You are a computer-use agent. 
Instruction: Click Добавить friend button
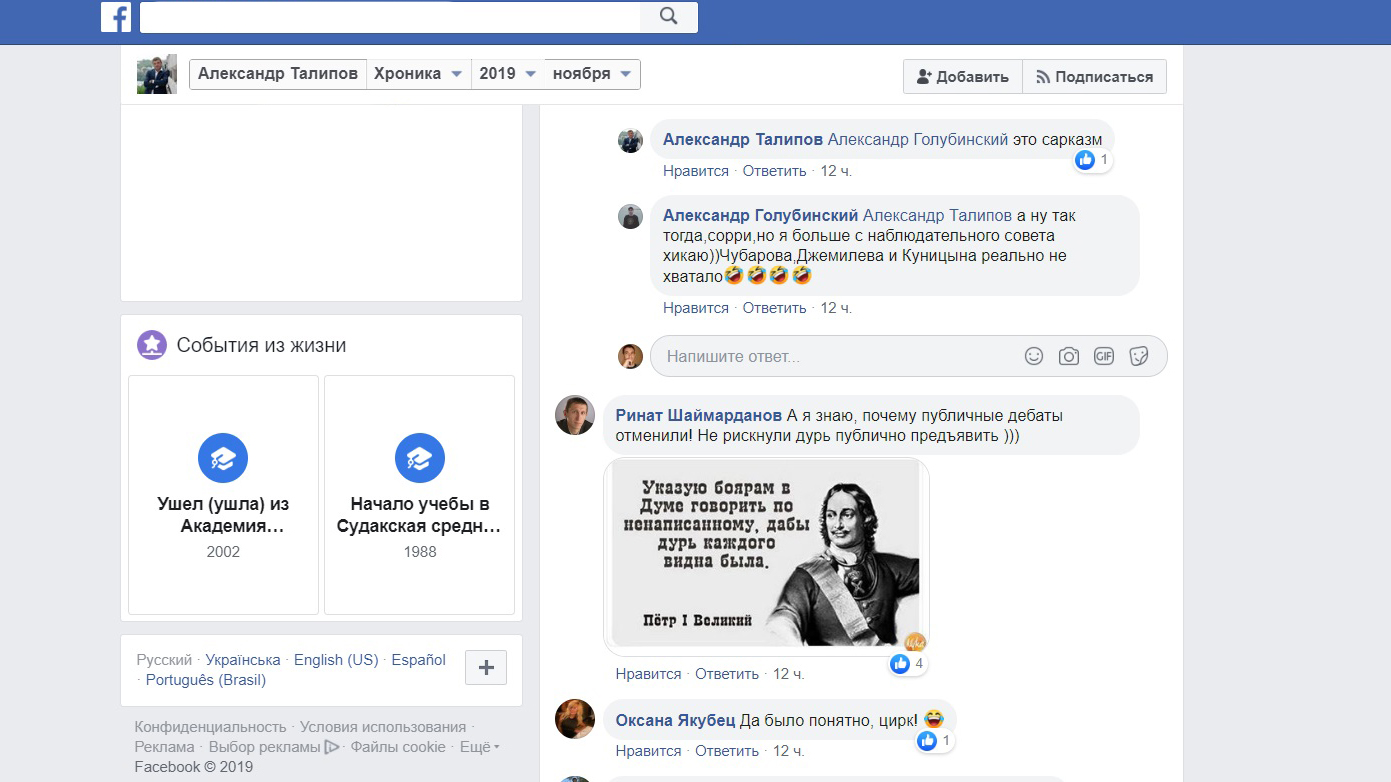tap(962, 77)
